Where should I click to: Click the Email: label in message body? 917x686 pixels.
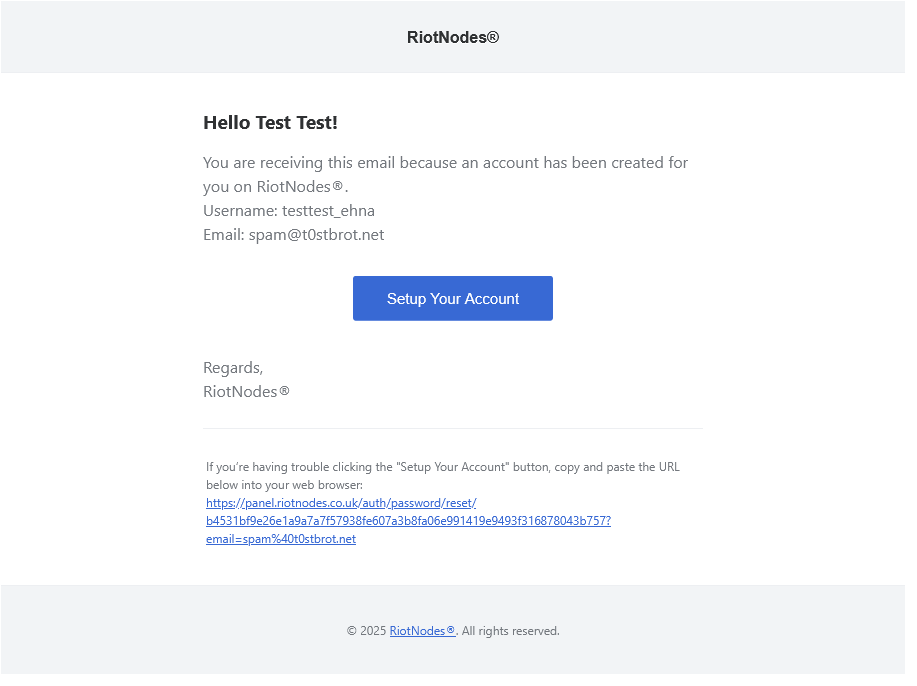point(223,235)
